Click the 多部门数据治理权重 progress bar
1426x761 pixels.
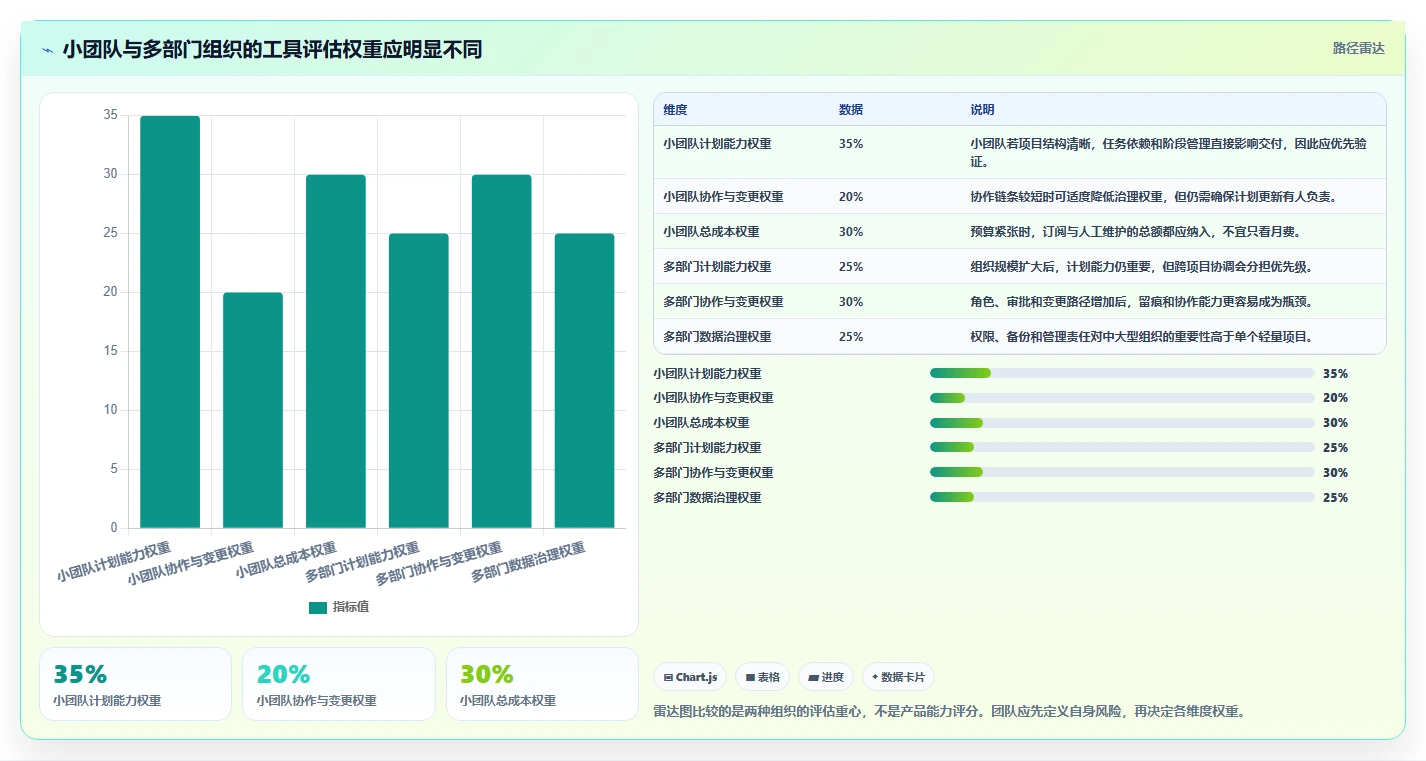click(1122, 497)
